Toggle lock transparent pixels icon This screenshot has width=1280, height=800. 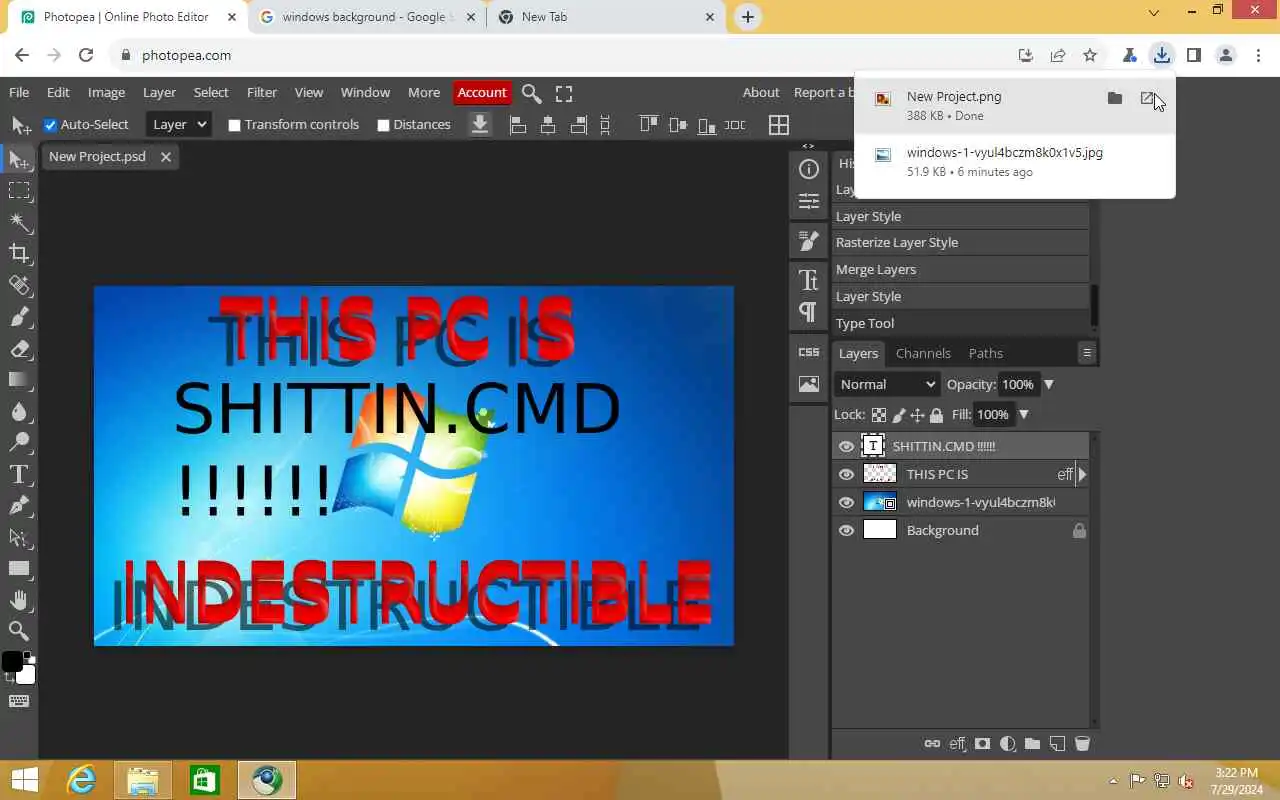click(879, 414)
